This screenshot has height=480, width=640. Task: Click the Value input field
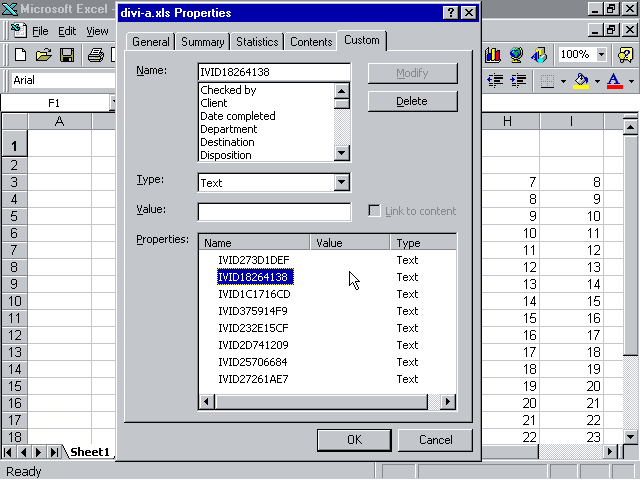click(274, 212)
